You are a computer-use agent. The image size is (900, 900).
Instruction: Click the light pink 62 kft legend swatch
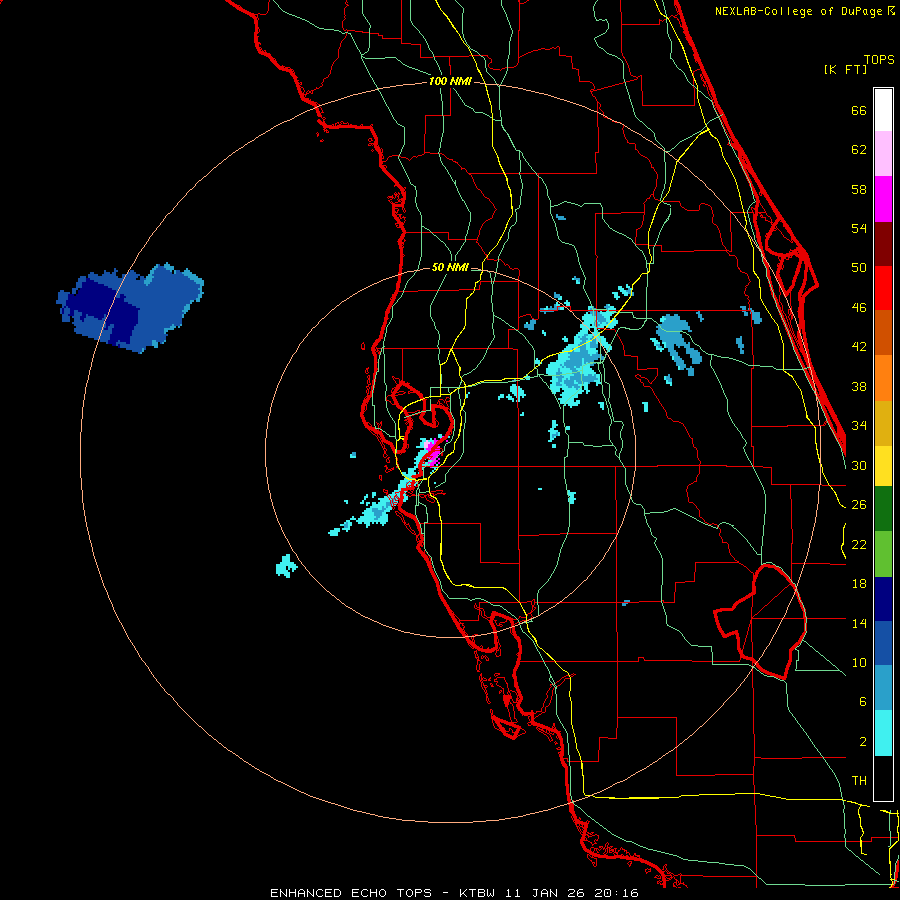point(883,153)
